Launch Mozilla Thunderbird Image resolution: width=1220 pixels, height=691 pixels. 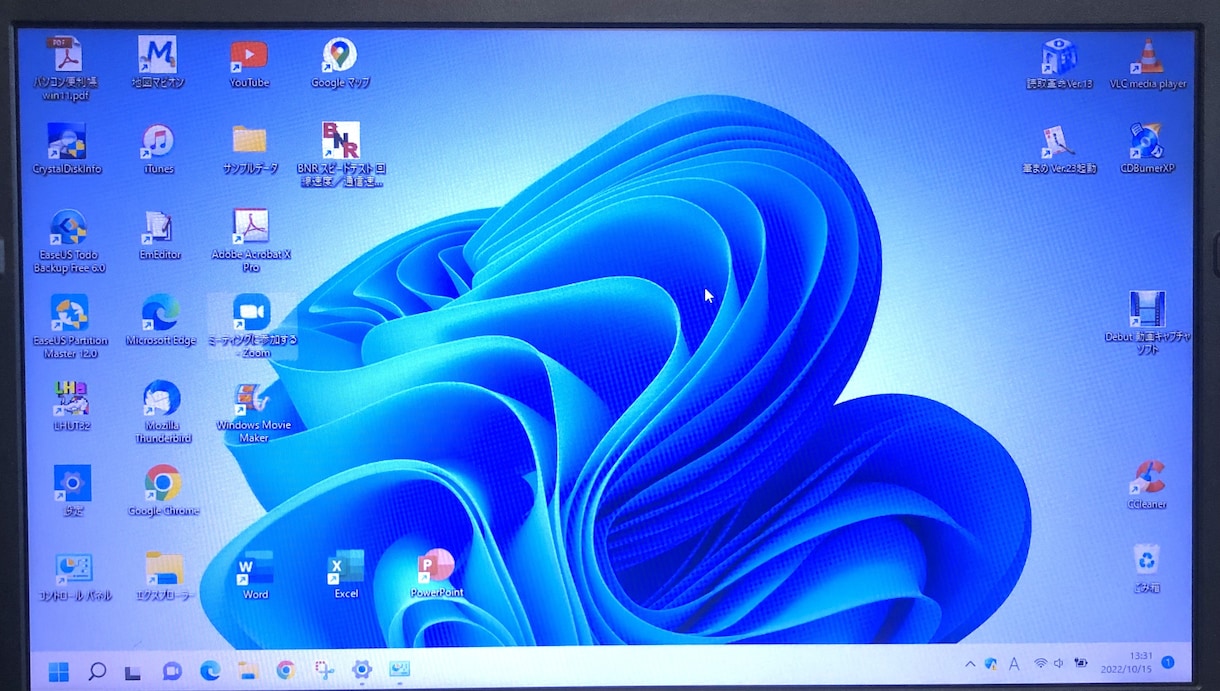tap(161, 412)
